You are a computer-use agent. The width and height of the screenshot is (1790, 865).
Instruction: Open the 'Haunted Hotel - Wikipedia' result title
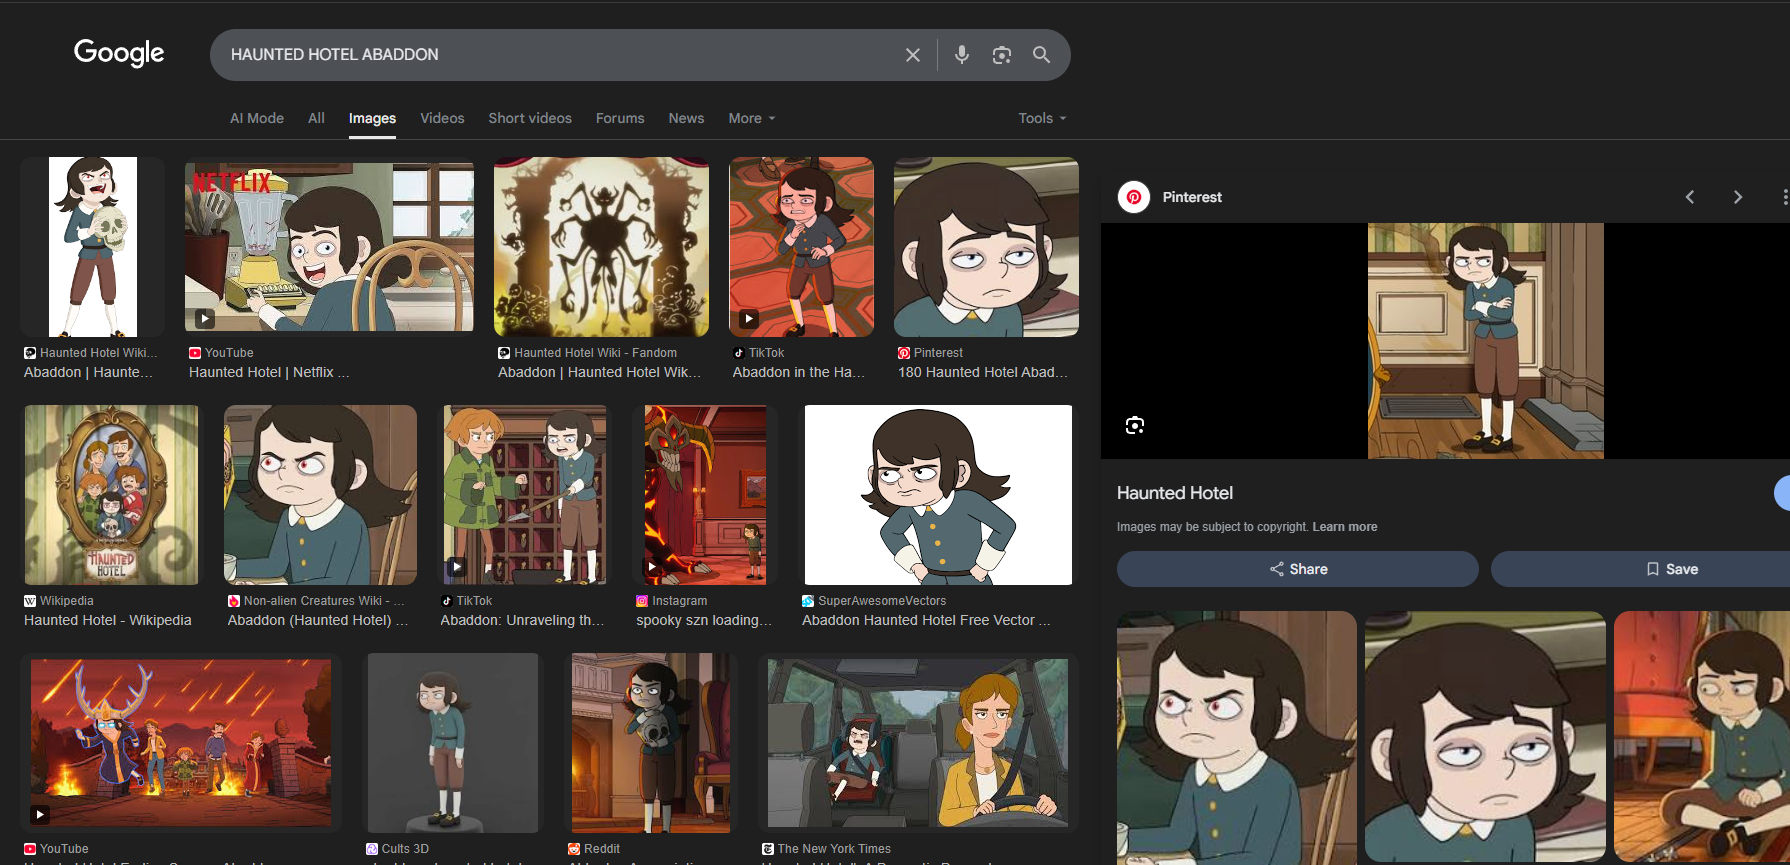[108, 620]
